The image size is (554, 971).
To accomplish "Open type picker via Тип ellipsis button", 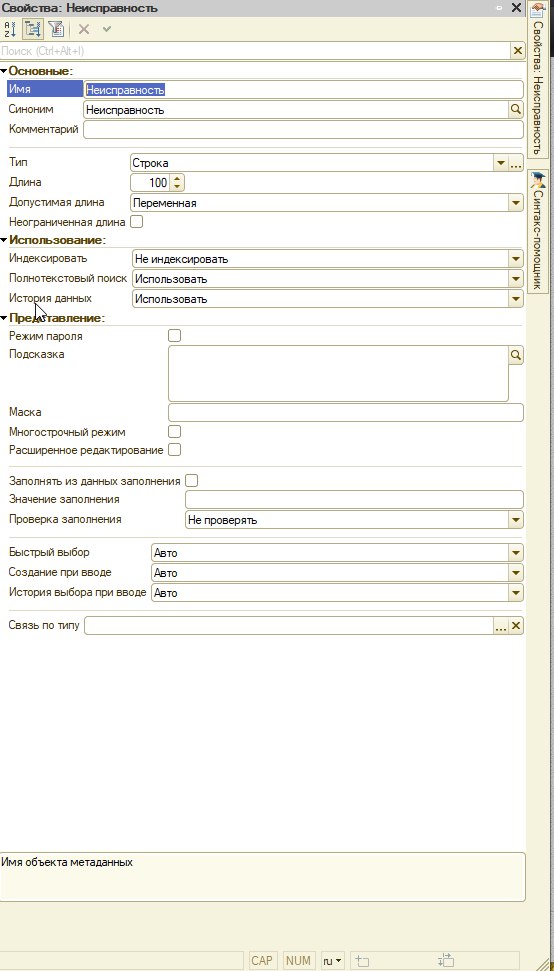I will 516,163.
